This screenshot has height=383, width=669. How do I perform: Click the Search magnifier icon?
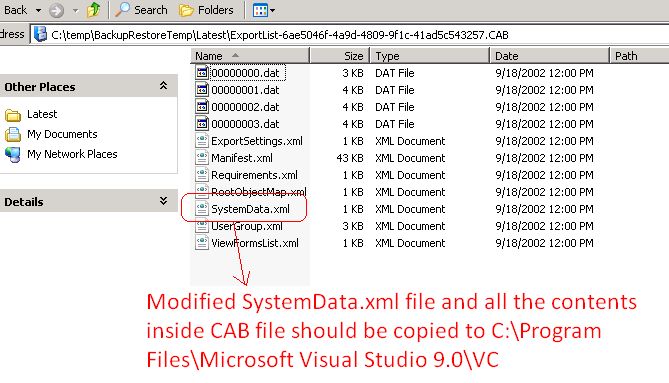coord(122,10)
